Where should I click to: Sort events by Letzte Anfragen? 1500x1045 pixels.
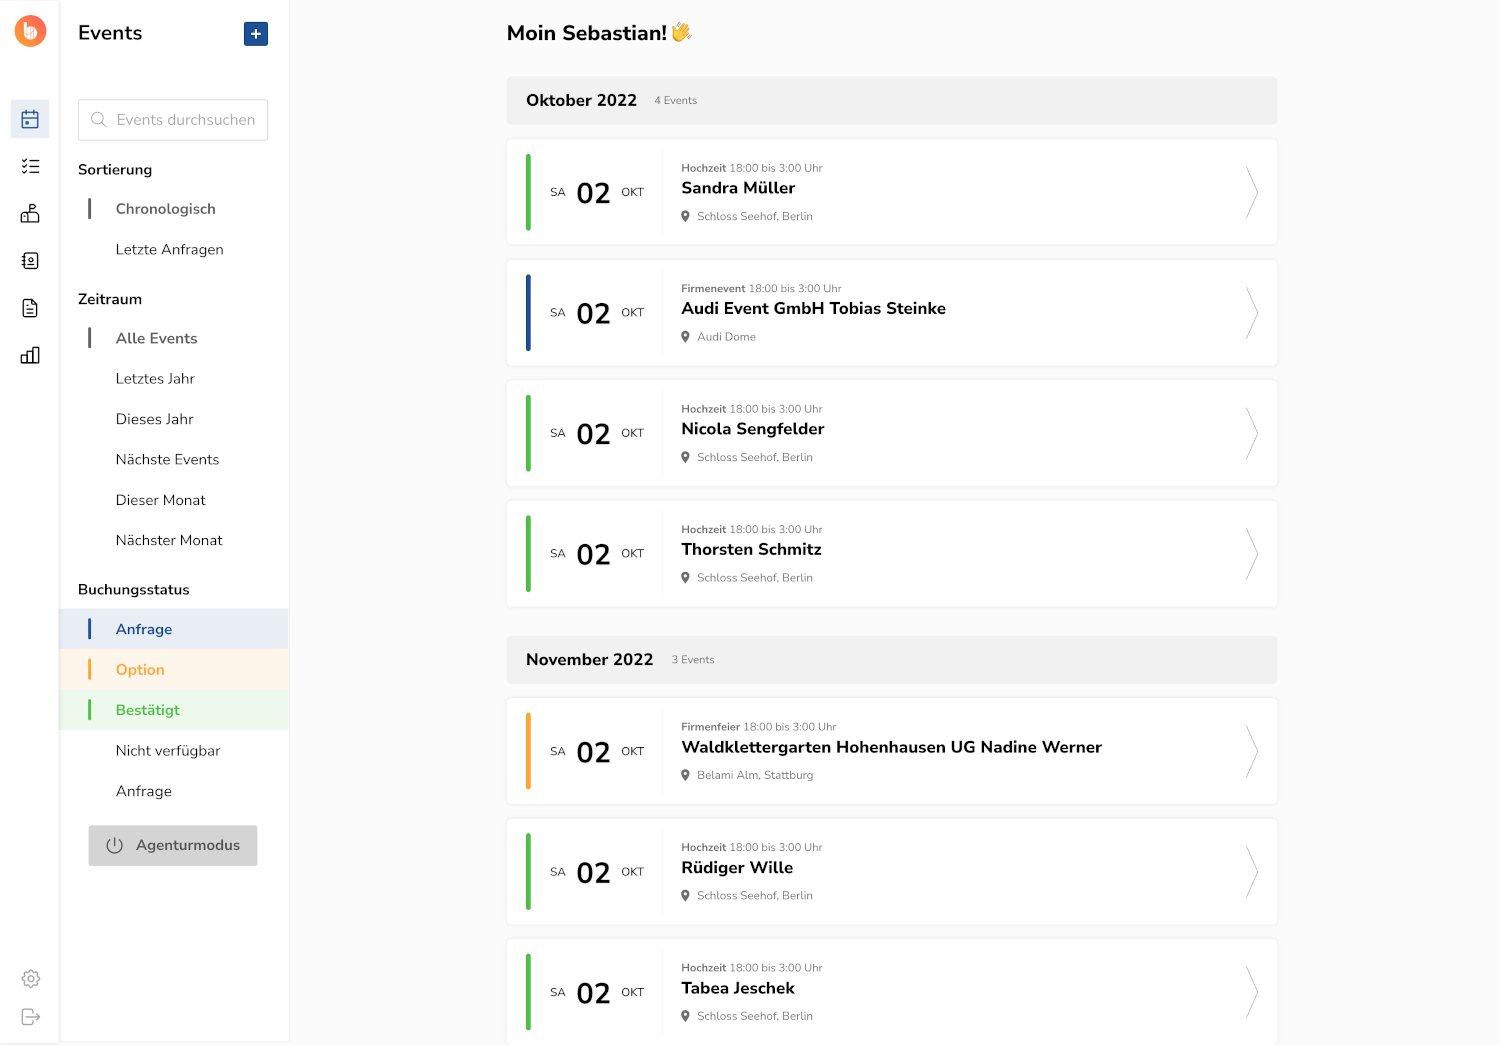click(x=169, y=249)
